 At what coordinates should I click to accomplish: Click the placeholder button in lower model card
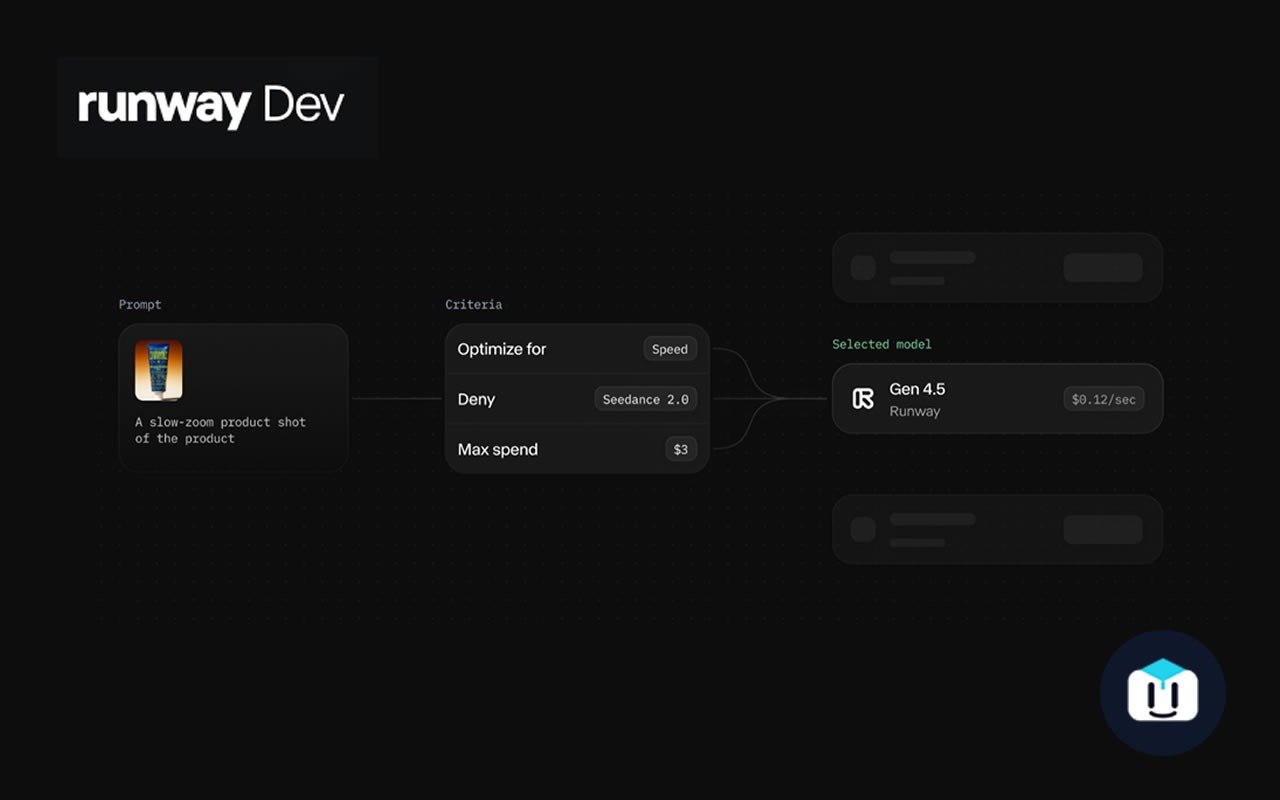[1103, 529]
